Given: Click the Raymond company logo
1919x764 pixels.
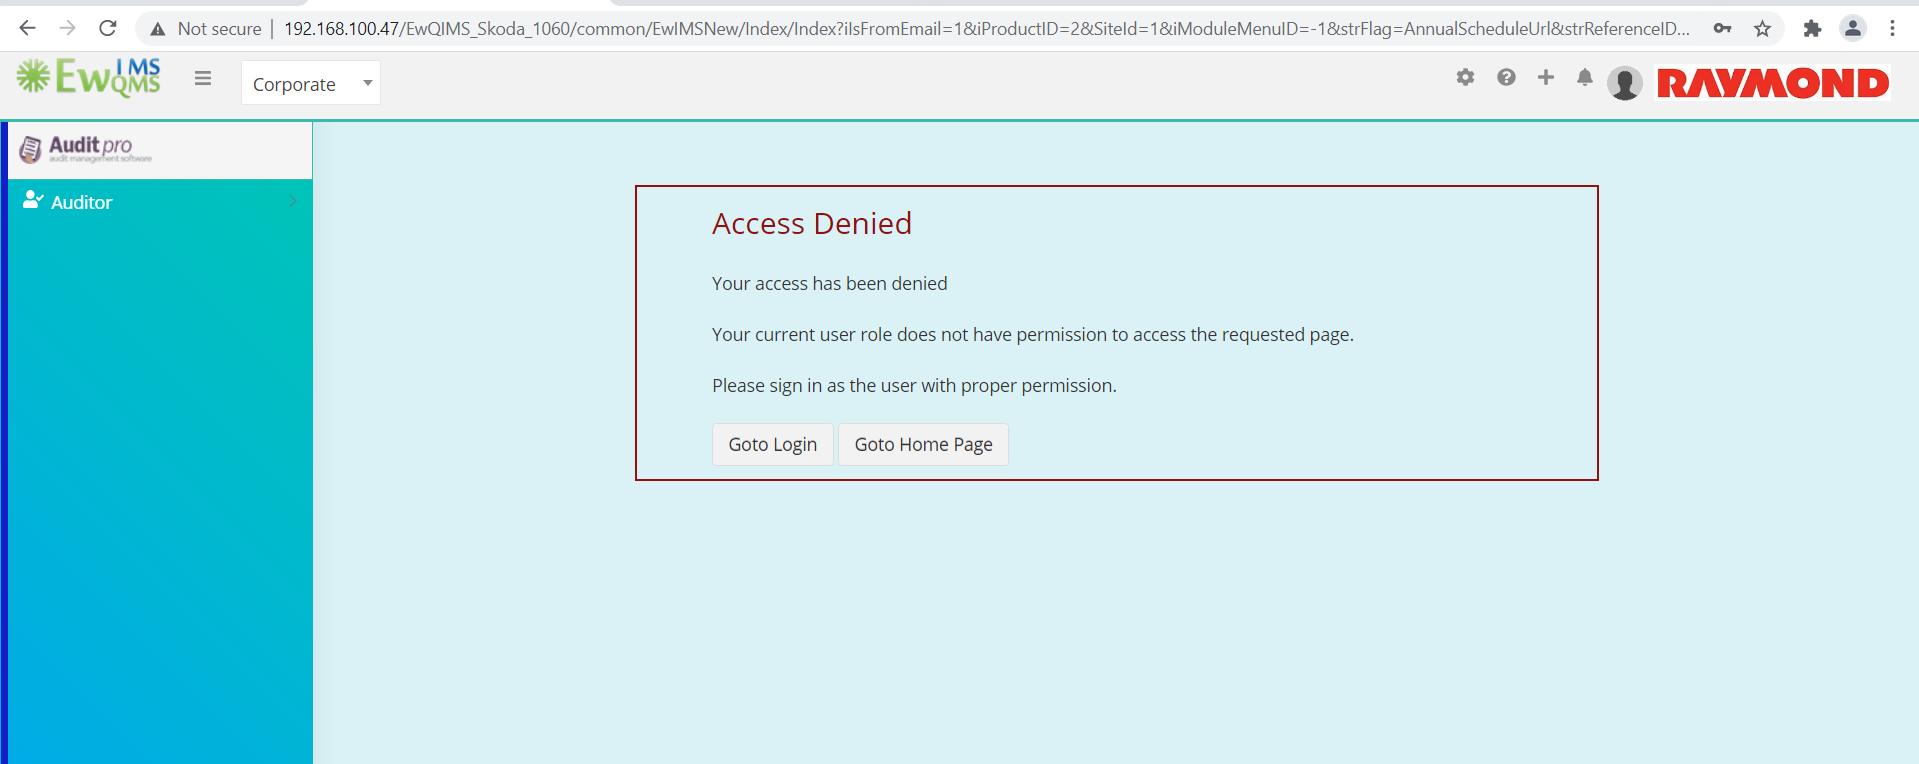Looking at the screenshot, I should [x=1773, y=83].
